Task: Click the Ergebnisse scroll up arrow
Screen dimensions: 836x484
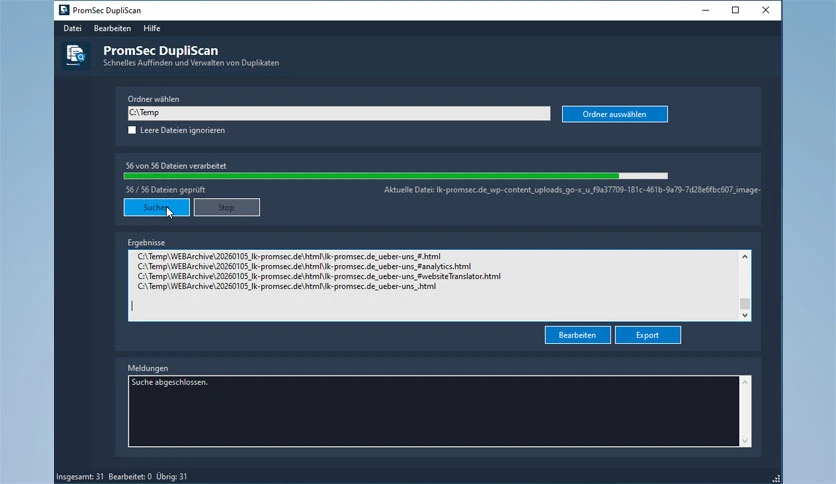Action: click(x=745, y=257)
